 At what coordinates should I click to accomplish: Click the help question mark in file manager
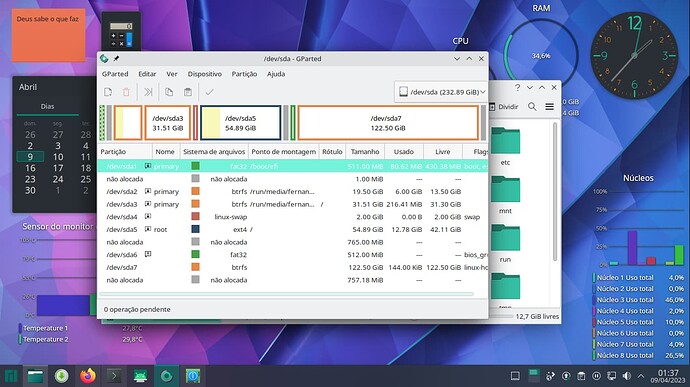518,88
